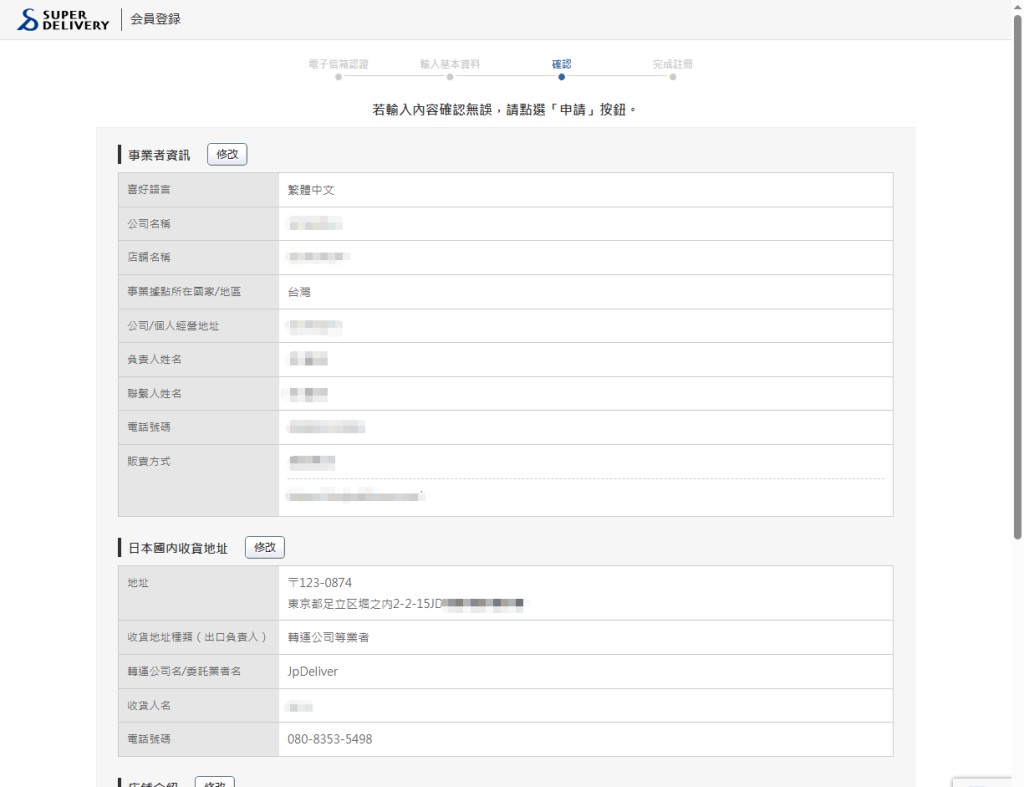Click the 收貨人名 label
This screenshot has width=1024, height=787.
click(149, 705)
